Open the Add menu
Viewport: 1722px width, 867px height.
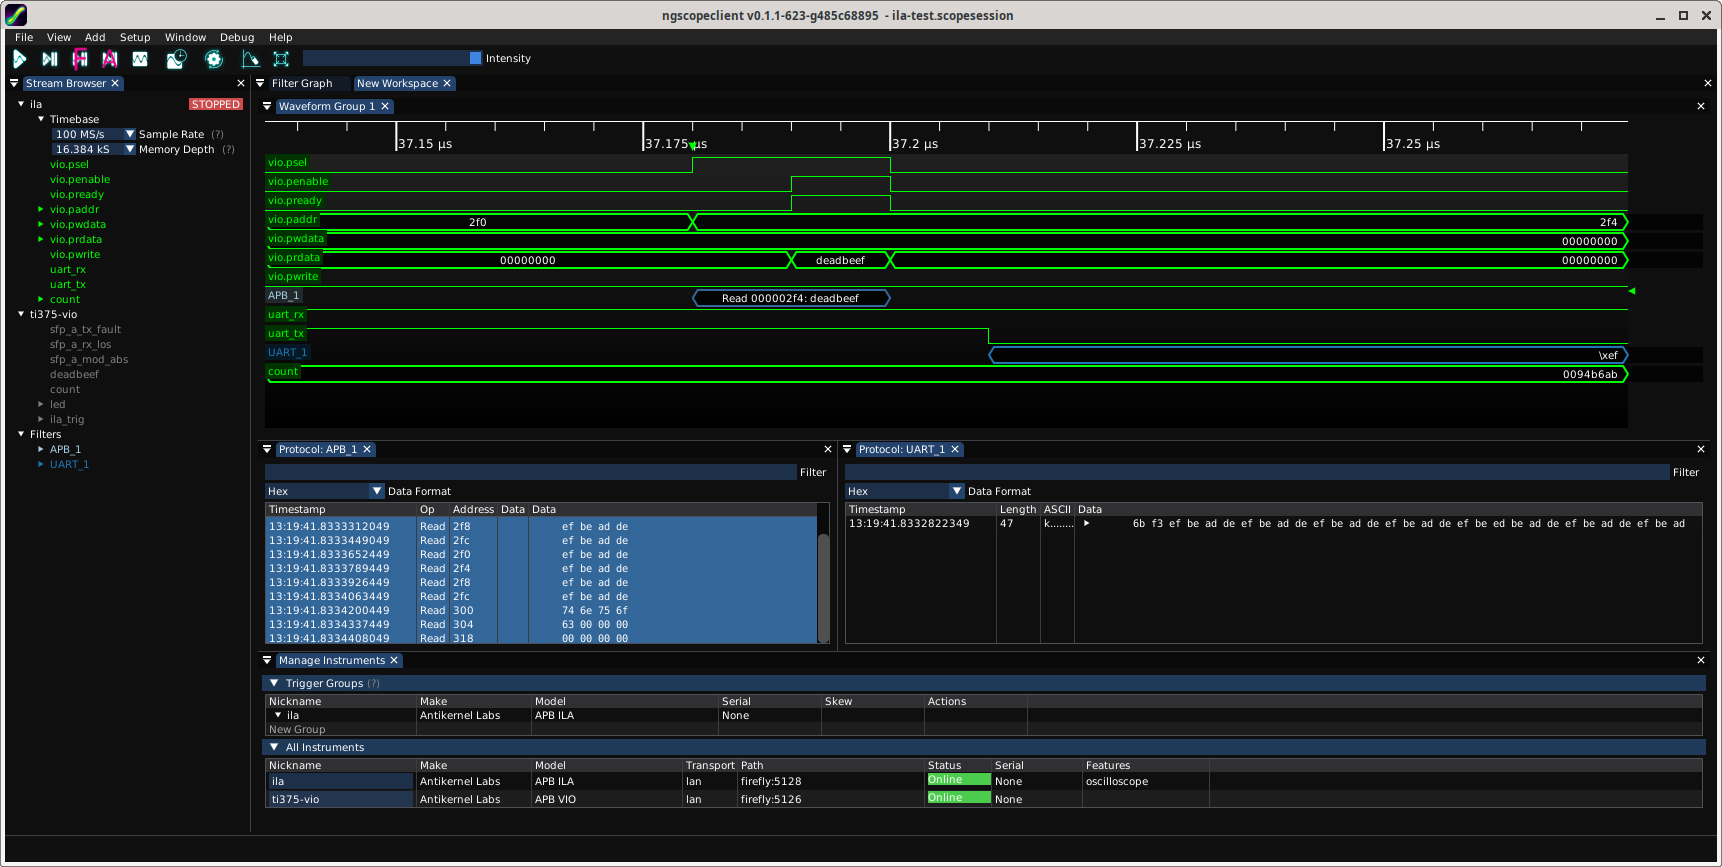[95, 38]
